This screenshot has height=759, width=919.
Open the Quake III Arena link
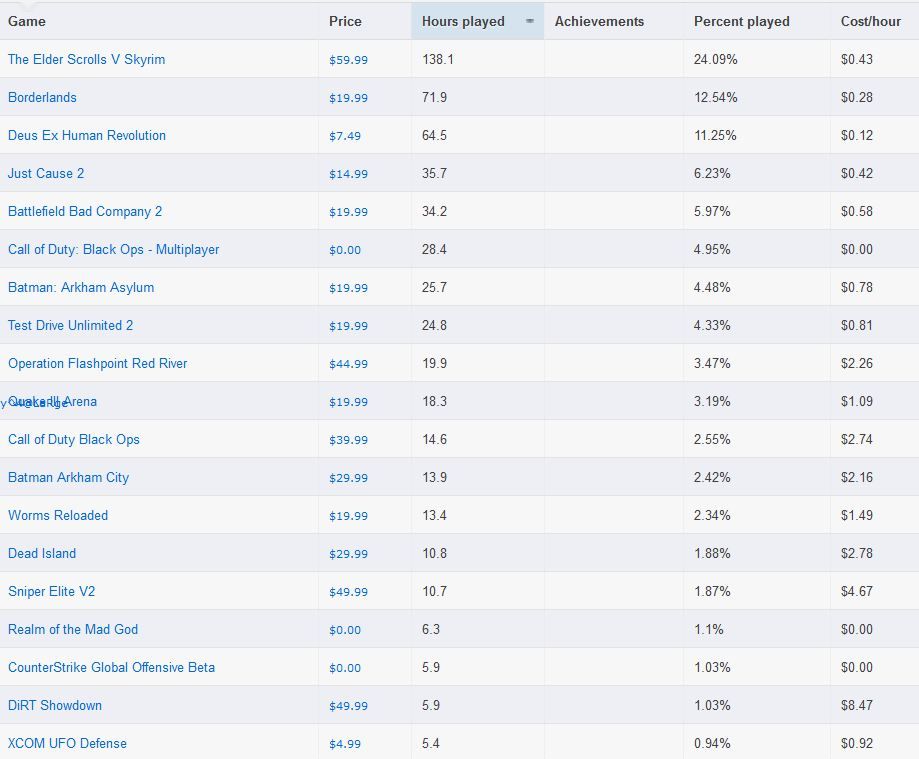[x=53, y=401]
